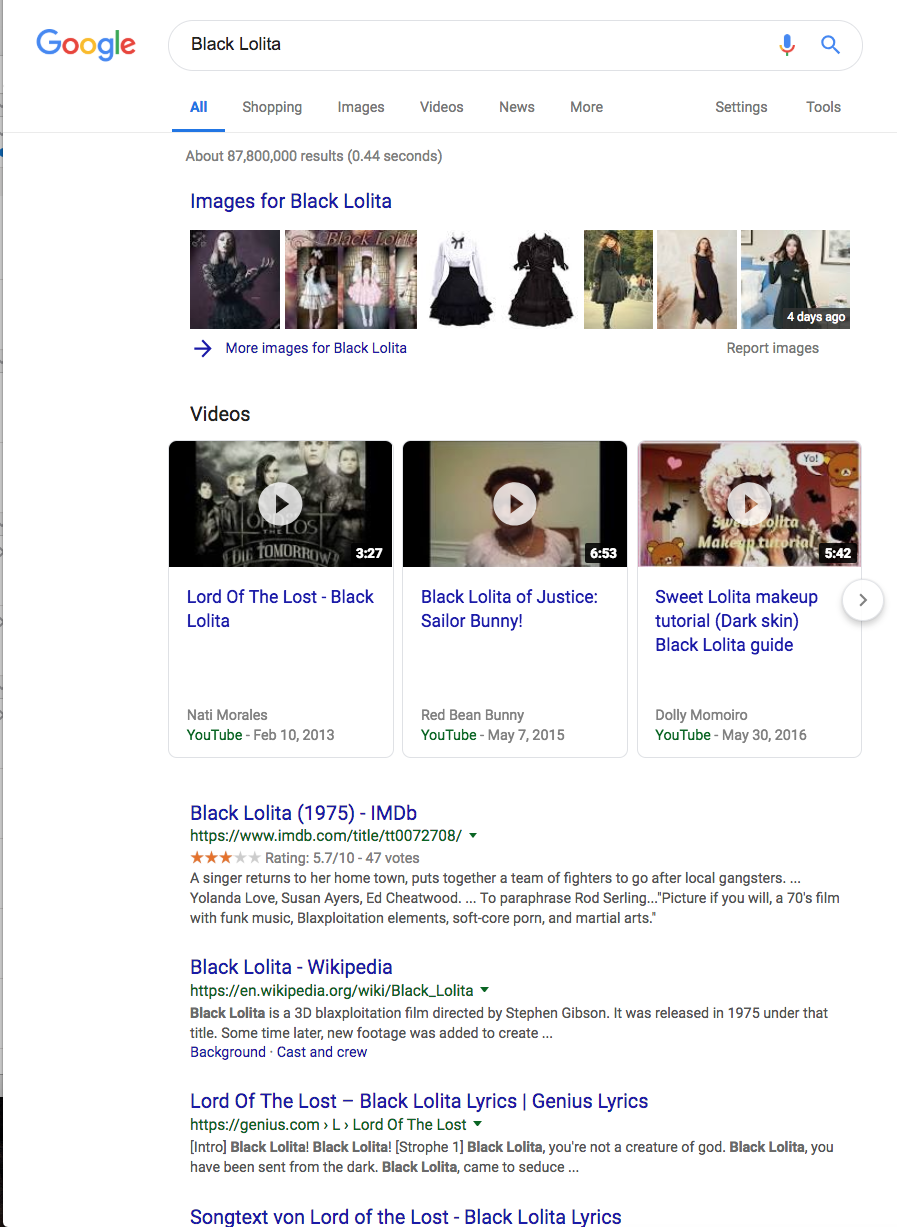This screenshot has width=897, height=1227.
Task: Click the en.wikipedia.org URL text
Action: (x=332, y=990)
